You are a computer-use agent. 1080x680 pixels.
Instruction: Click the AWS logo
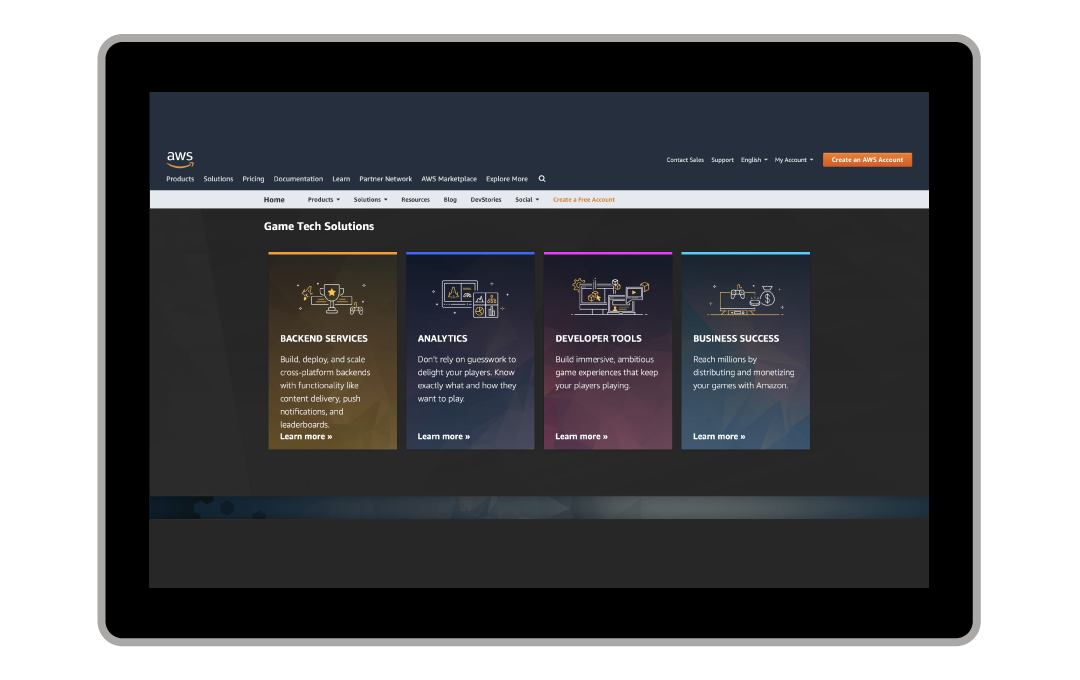pyautogui.click(x=180, y=159)
